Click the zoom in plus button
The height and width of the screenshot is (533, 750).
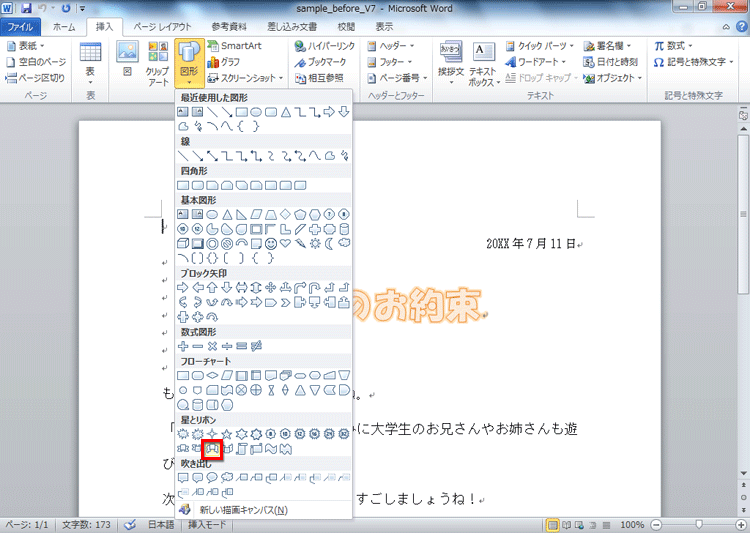[x=741, y=525]
